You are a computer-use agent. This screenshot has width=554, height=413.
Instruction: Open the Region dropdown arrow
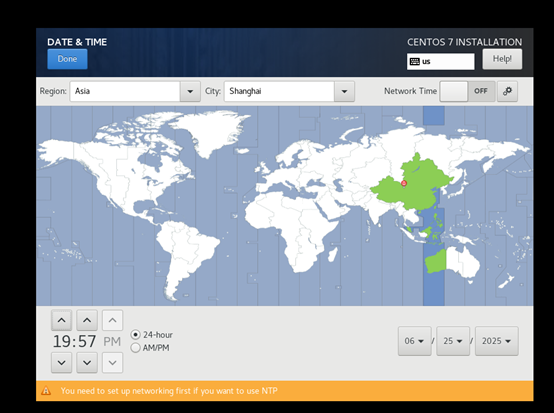[190, 92]
